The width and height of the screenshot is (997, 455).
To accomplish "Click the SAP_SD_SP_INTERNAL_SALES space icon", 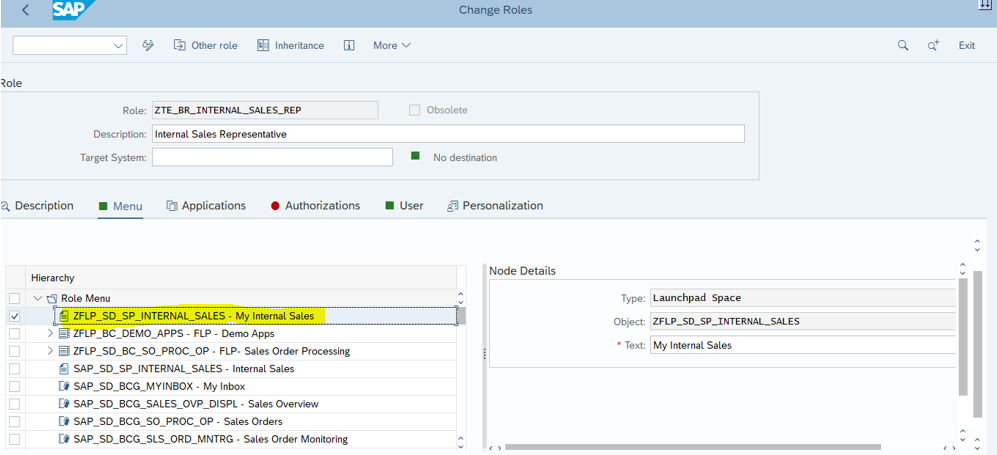I will (64, 369).
